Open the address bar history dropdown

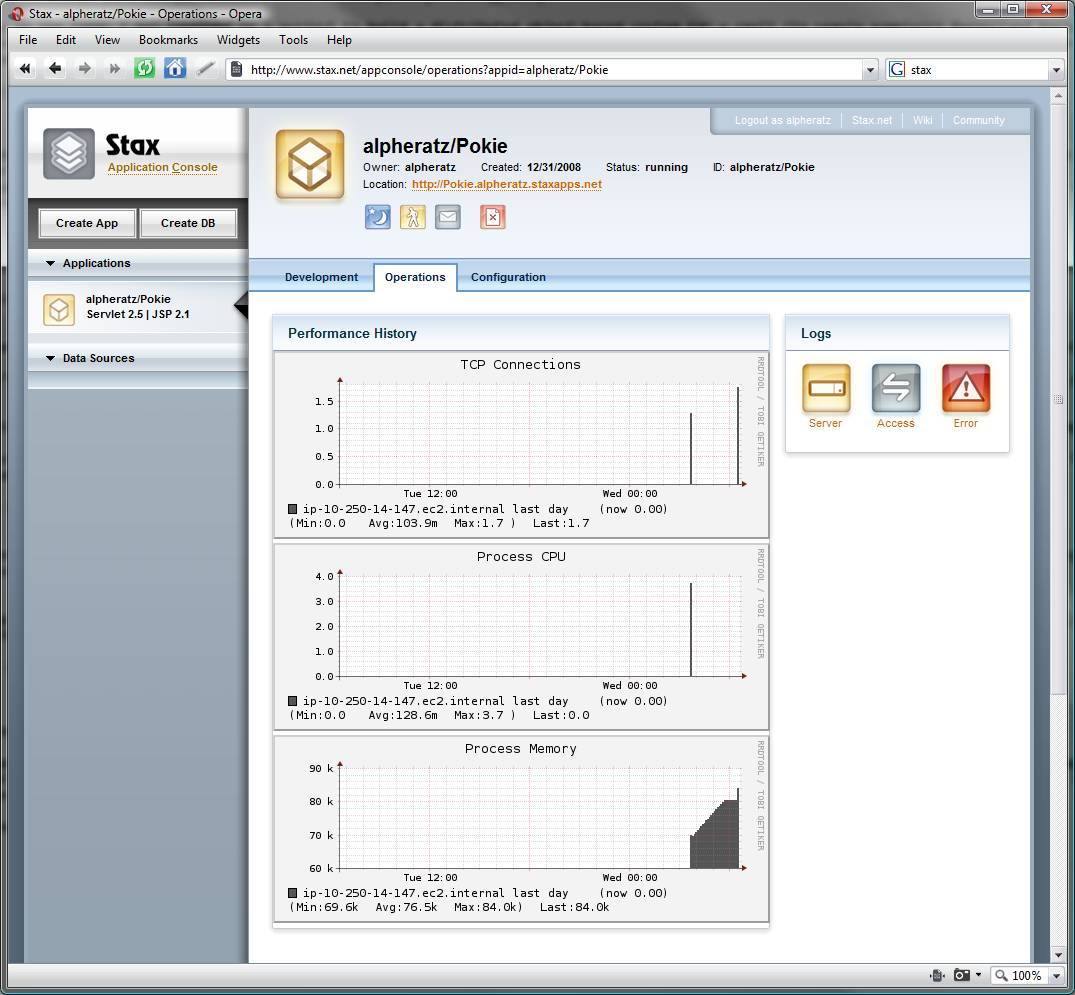click(870, 70)
